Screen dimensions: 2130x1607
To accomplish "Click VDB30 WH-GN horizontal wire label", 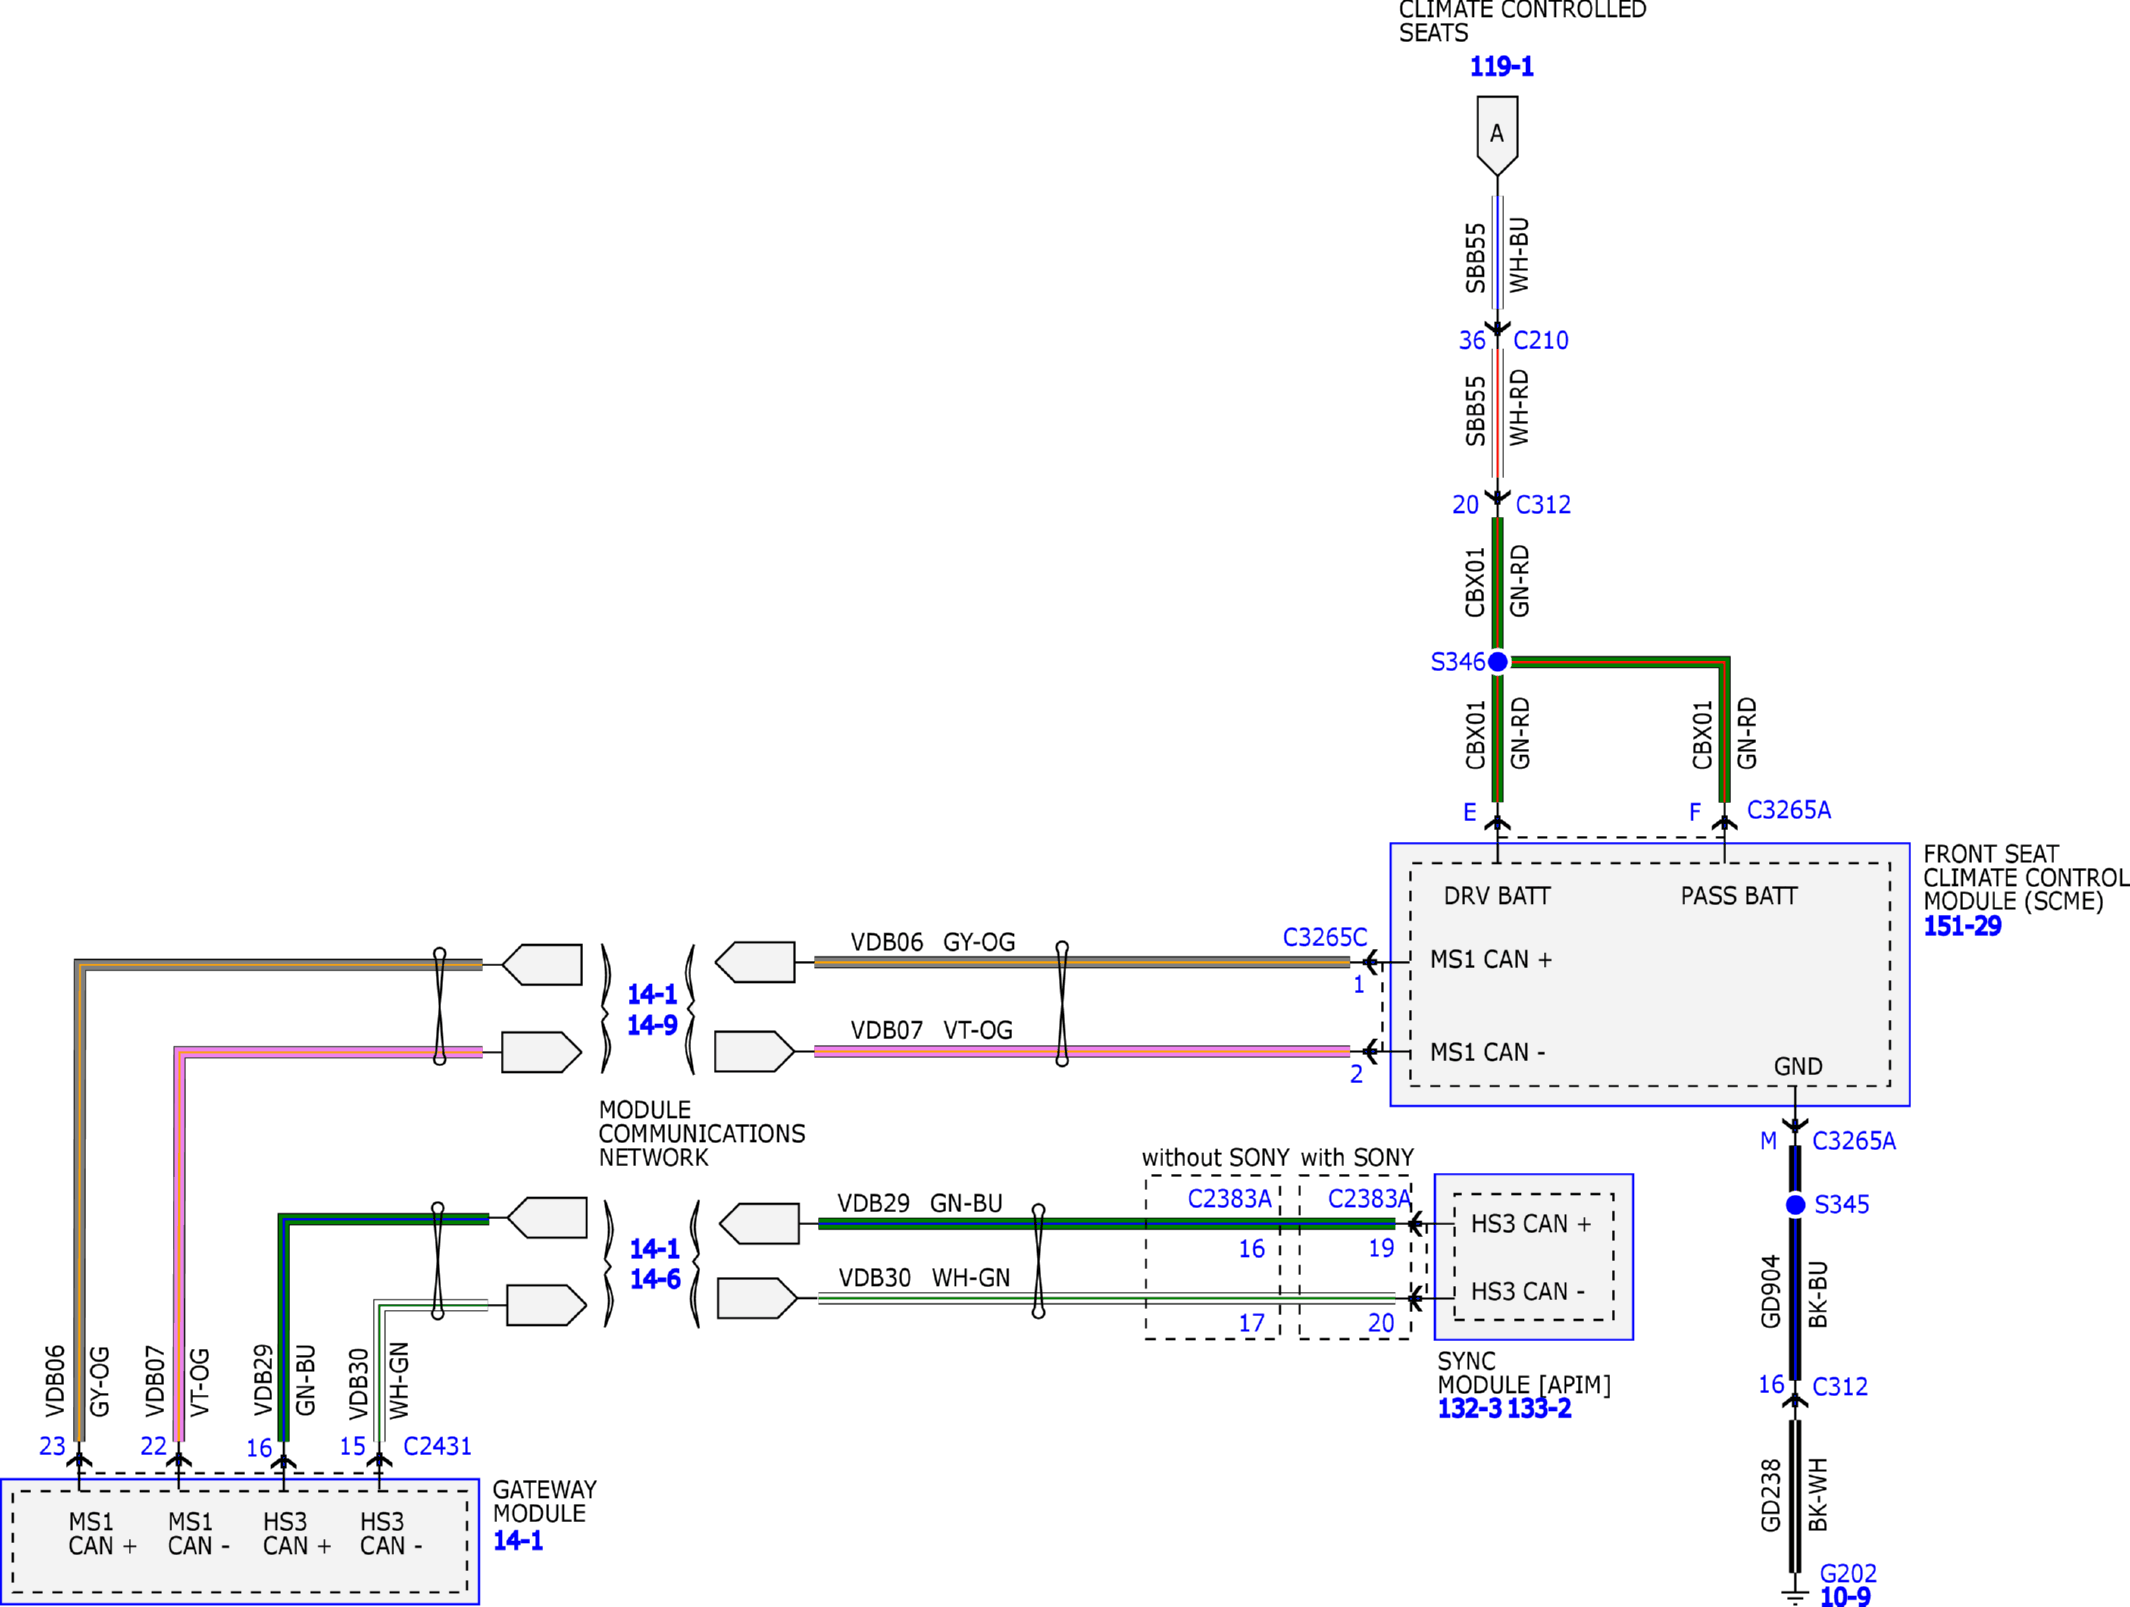I will 925,1279.
